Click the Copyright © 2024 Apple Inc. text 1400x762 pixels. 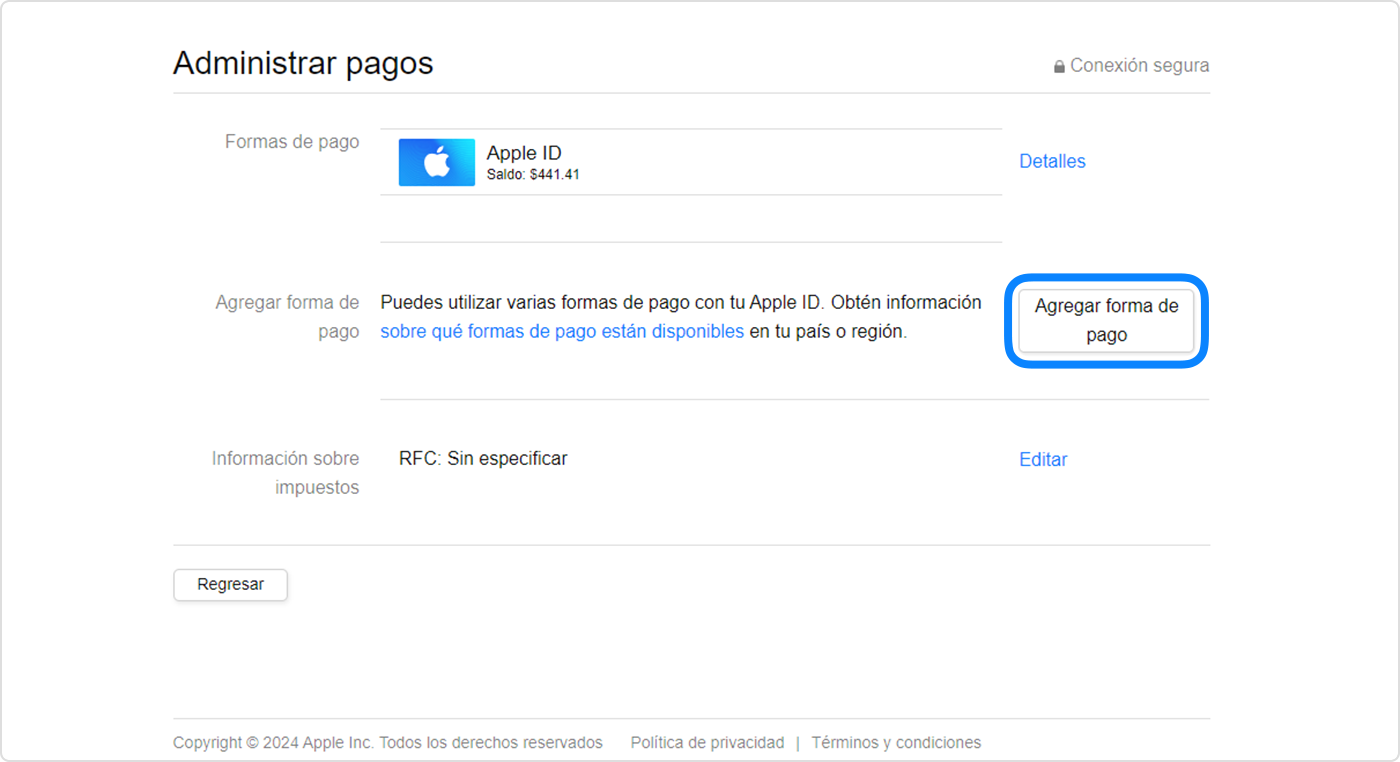[273, 743]
